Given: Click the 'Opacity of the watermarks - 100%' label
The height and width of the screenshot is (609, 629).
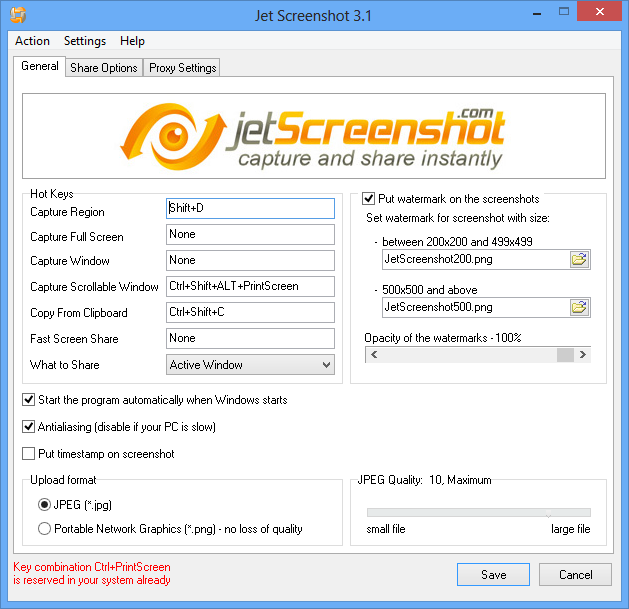Looking at the screenshot, I should click(442, 338).
